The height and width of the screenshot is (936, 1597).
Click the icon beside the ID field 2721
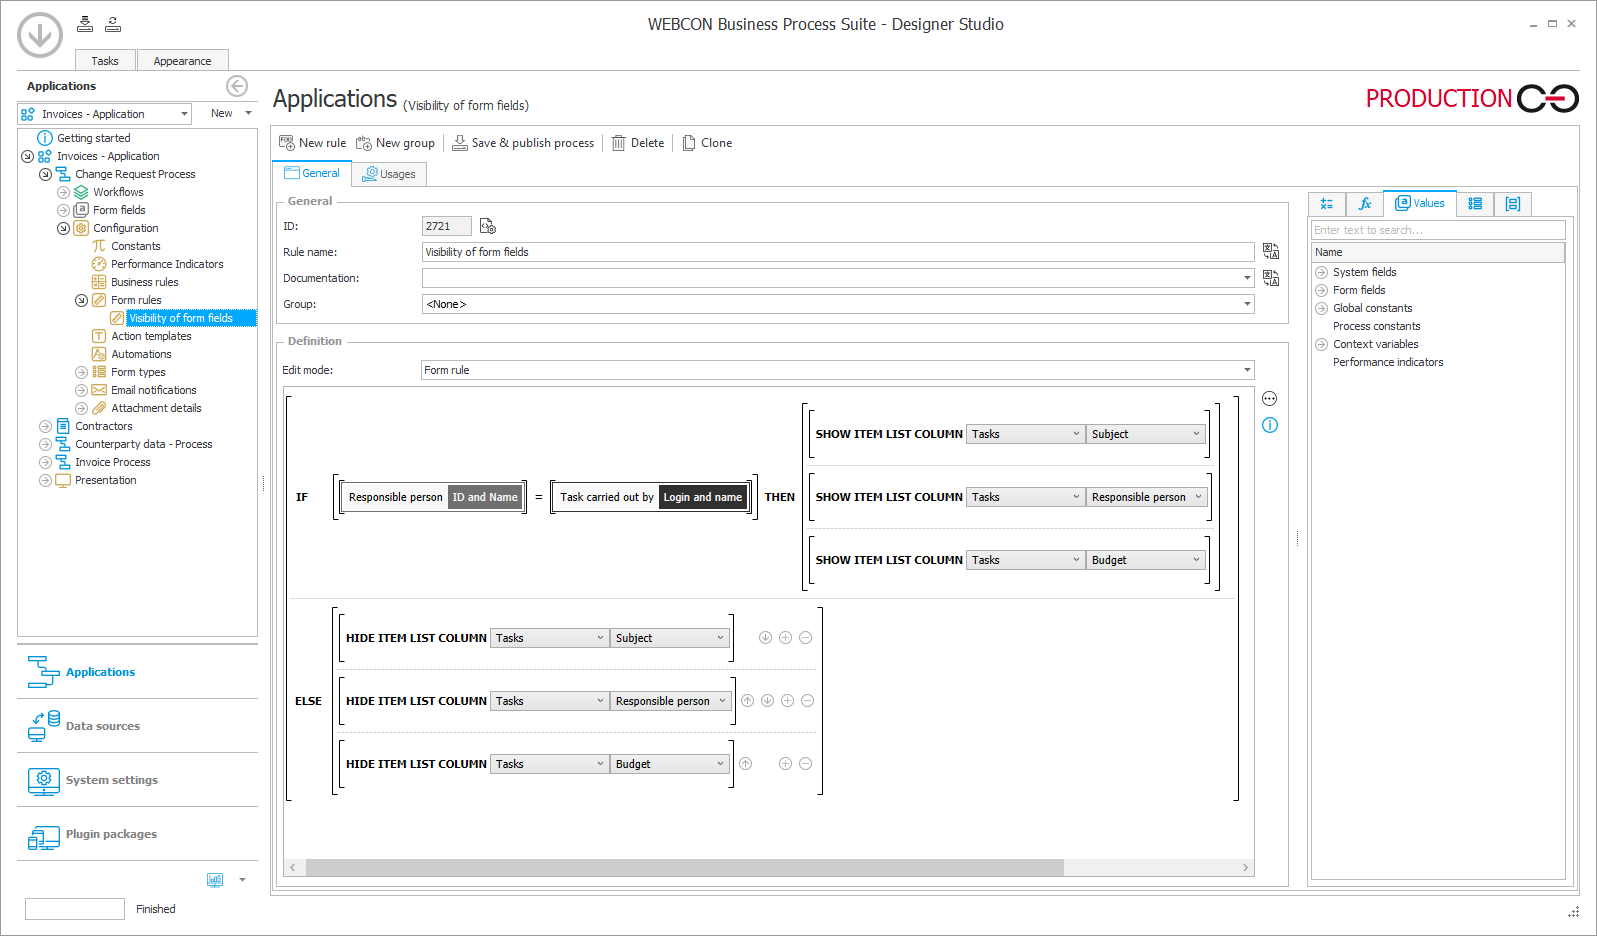coord(488,226)
